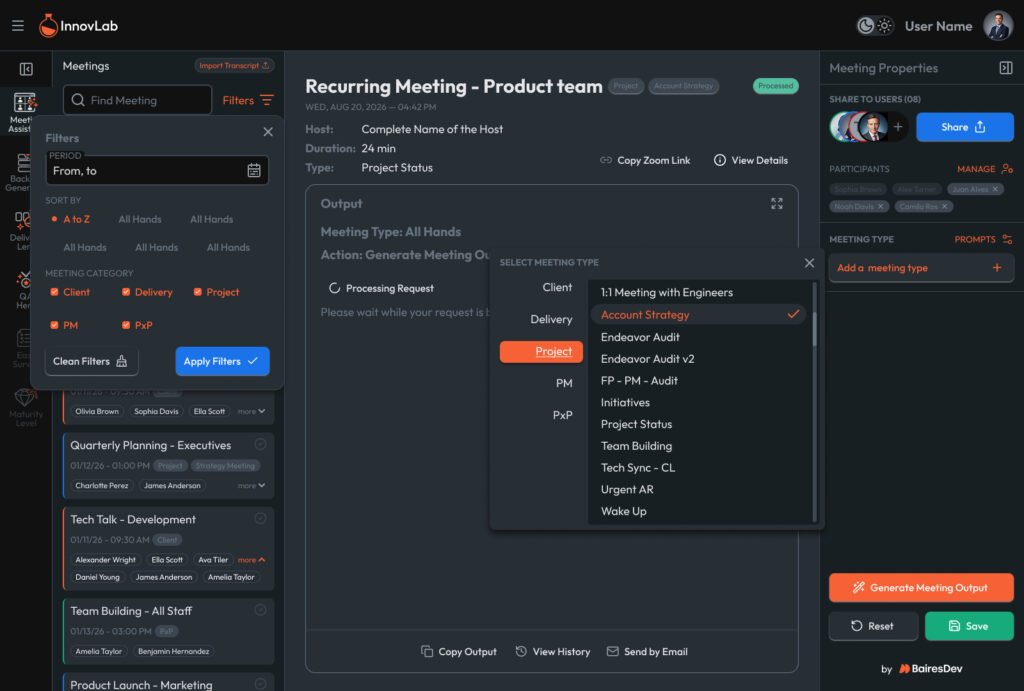Close the Select Meeting Type popup
Screen dimensions: 1024x691
click(x=809, y=263)
